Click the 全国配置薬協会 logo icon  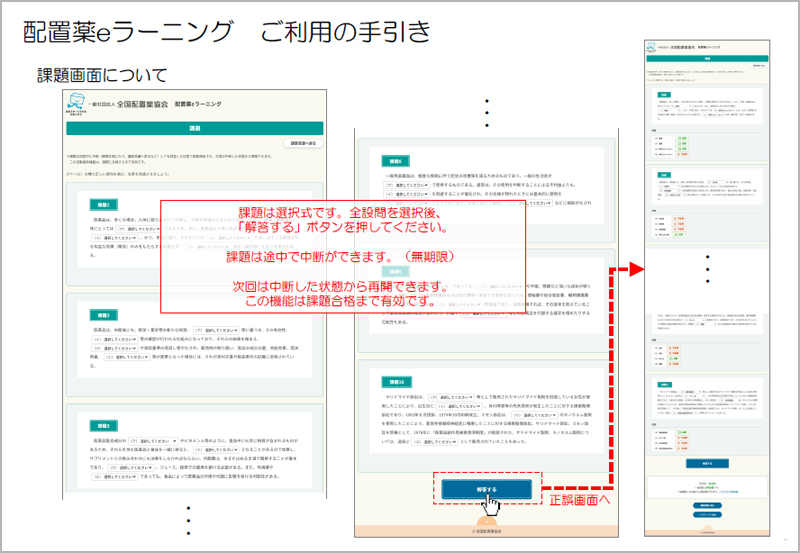pyautogui.click(x=77, y=103)
